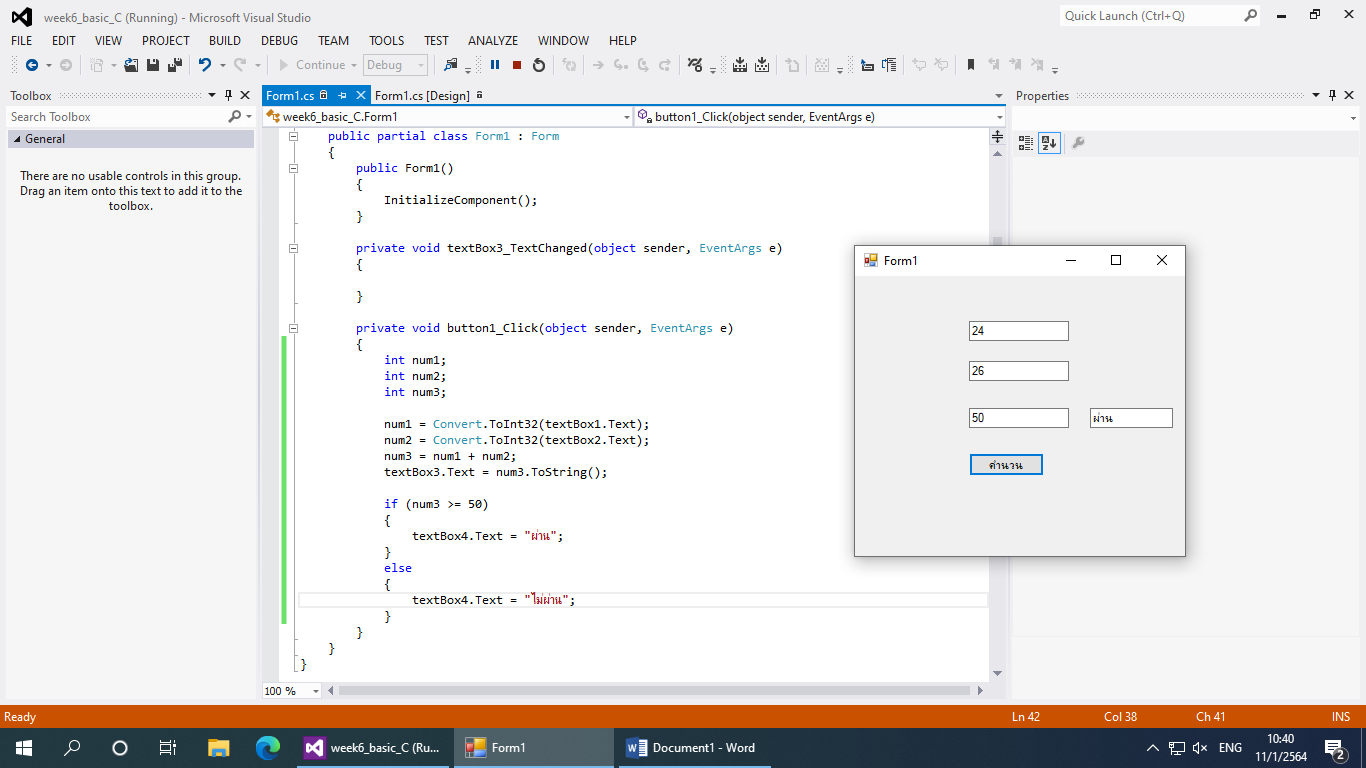Collapse the button1_Click method outline
The width and height of the screenshot is (1366, 768).
pyautogui.click(x=293, y=328)
